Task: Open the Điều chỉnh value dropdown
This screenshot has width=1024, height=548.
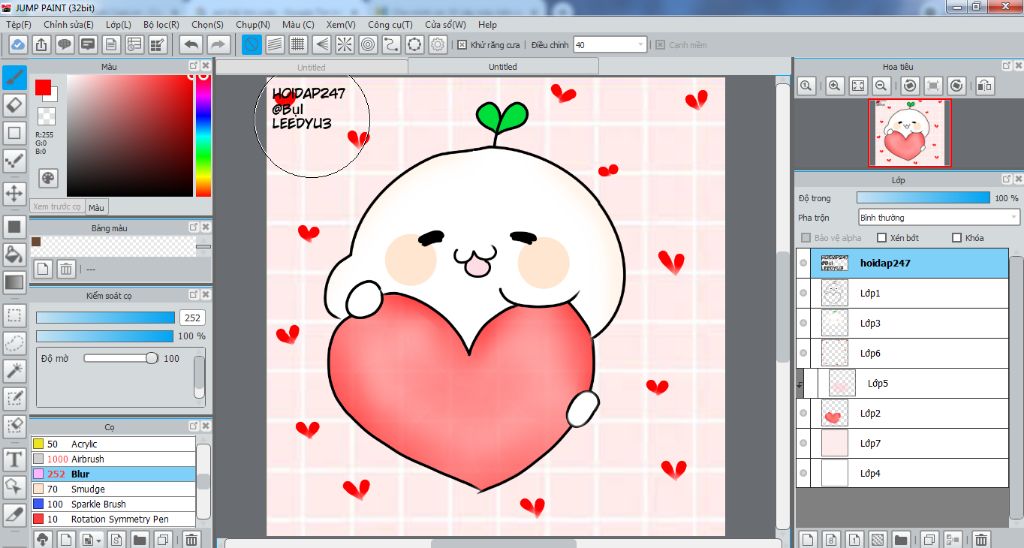Action: point(609,44)
